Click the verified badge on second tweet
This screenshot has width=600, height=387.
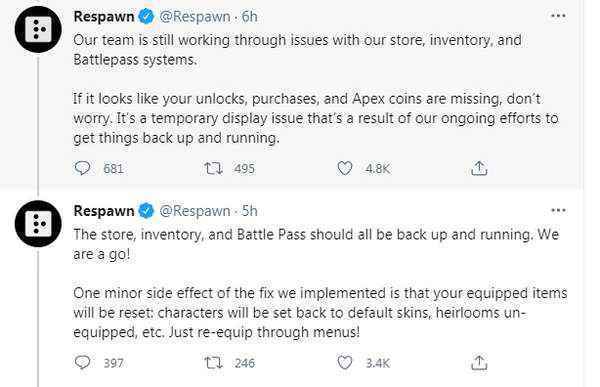[146, 211]
